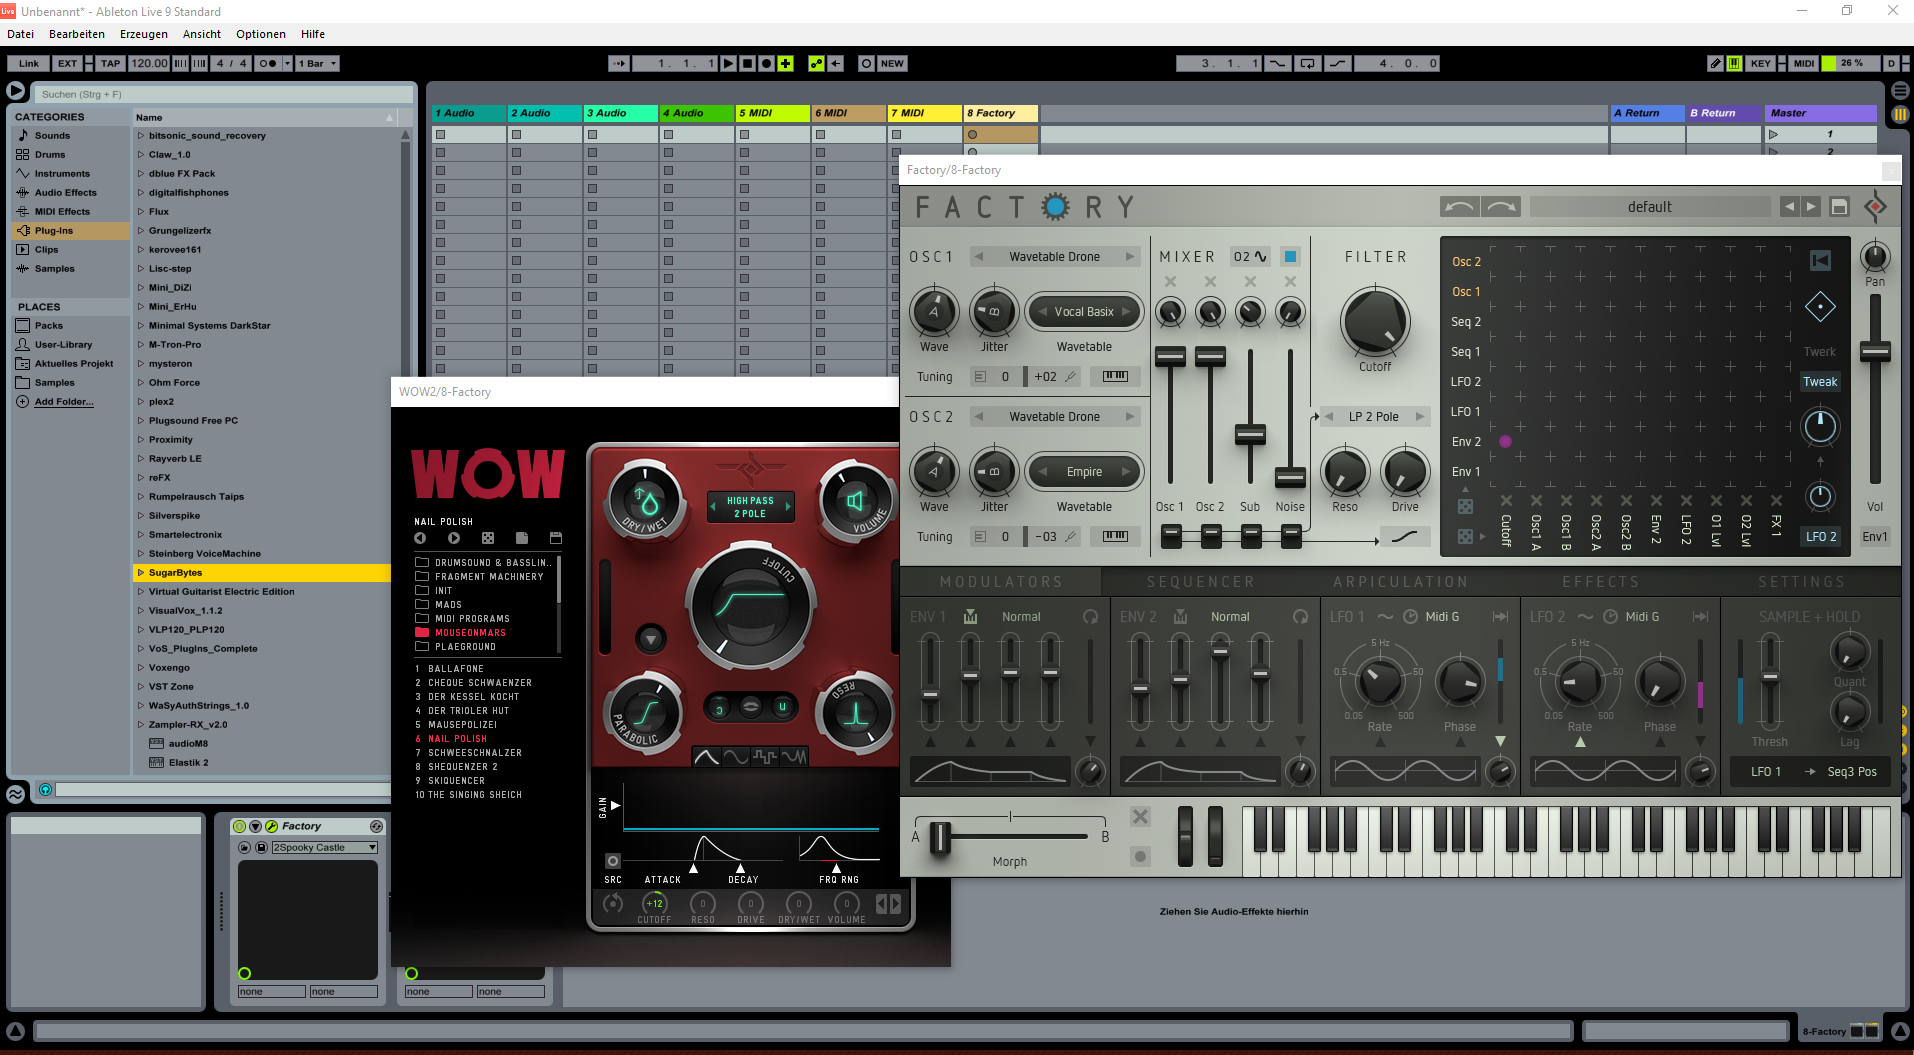Select next filter type after LP 2 Pole

(1420, 417)
